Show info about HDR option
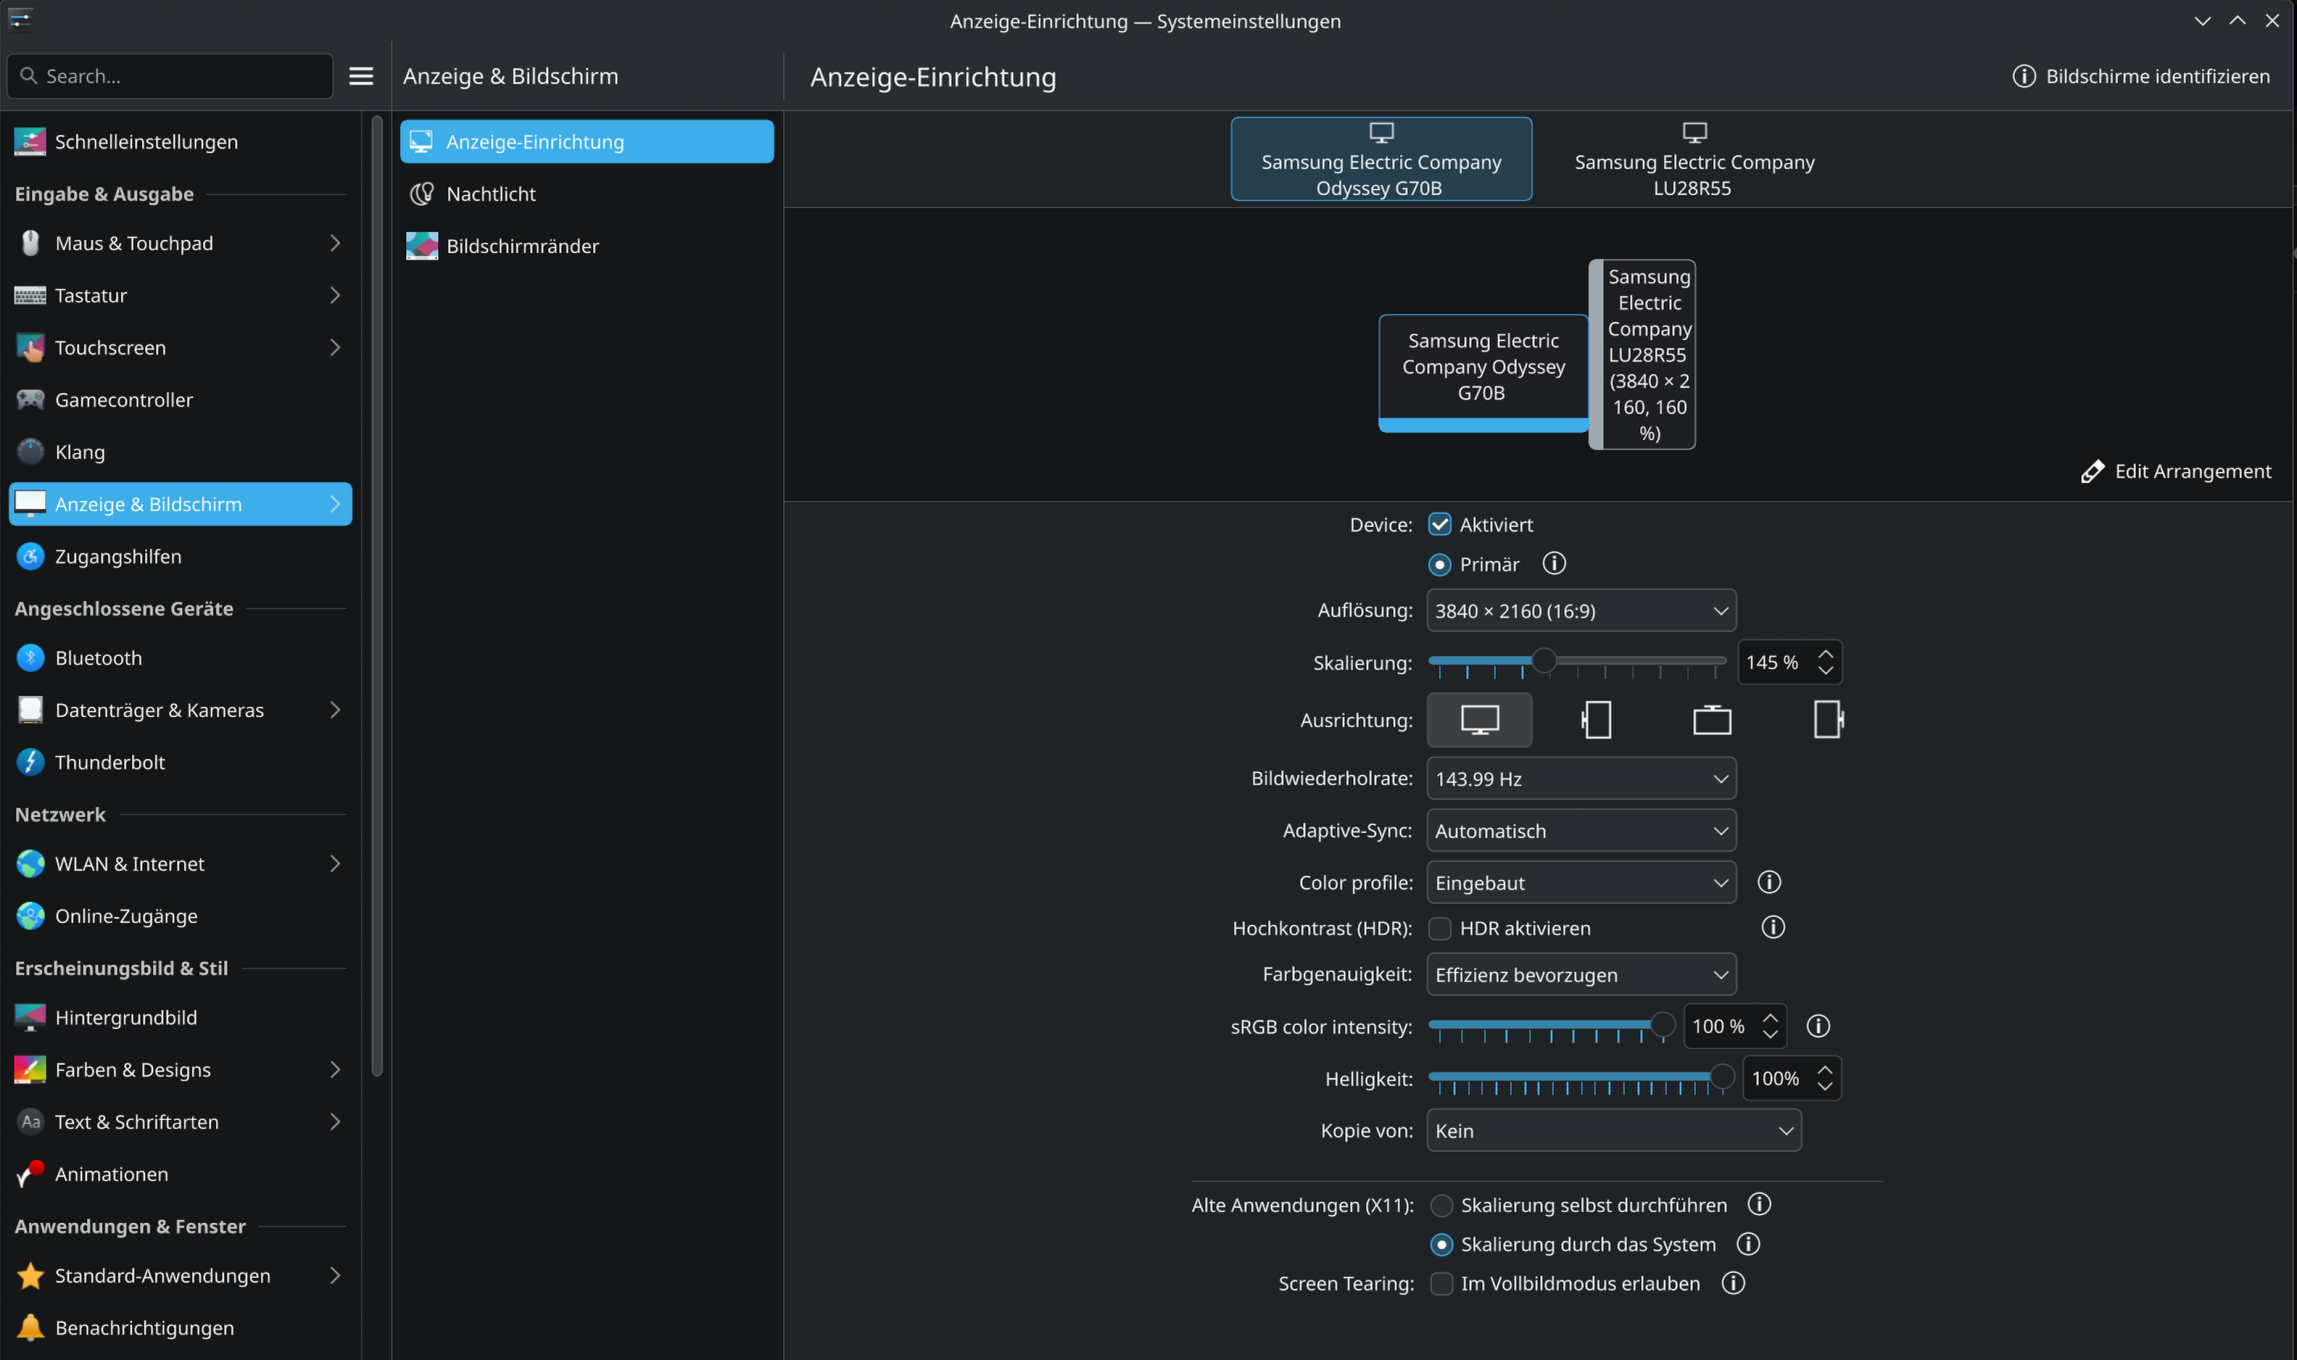 click(1772, 928)
